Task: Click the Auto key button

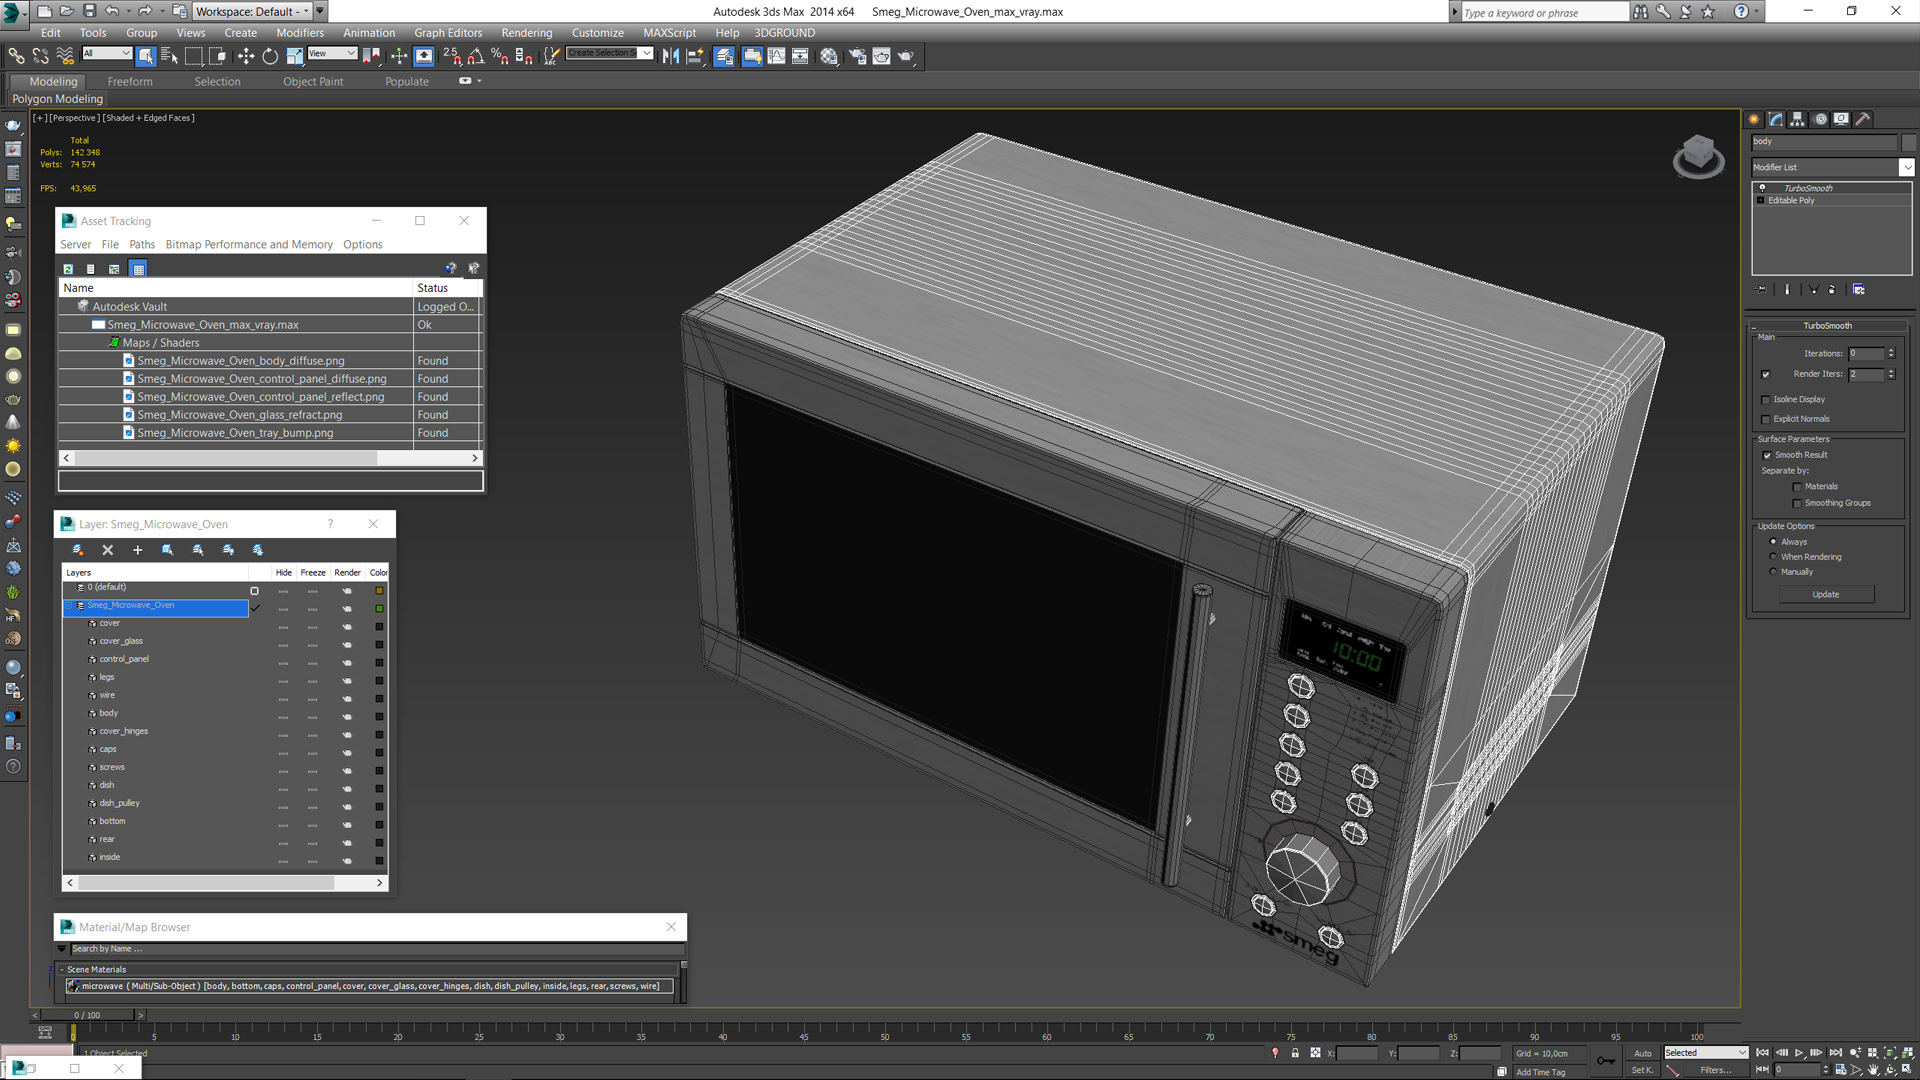Action: pos(1643,1053)
